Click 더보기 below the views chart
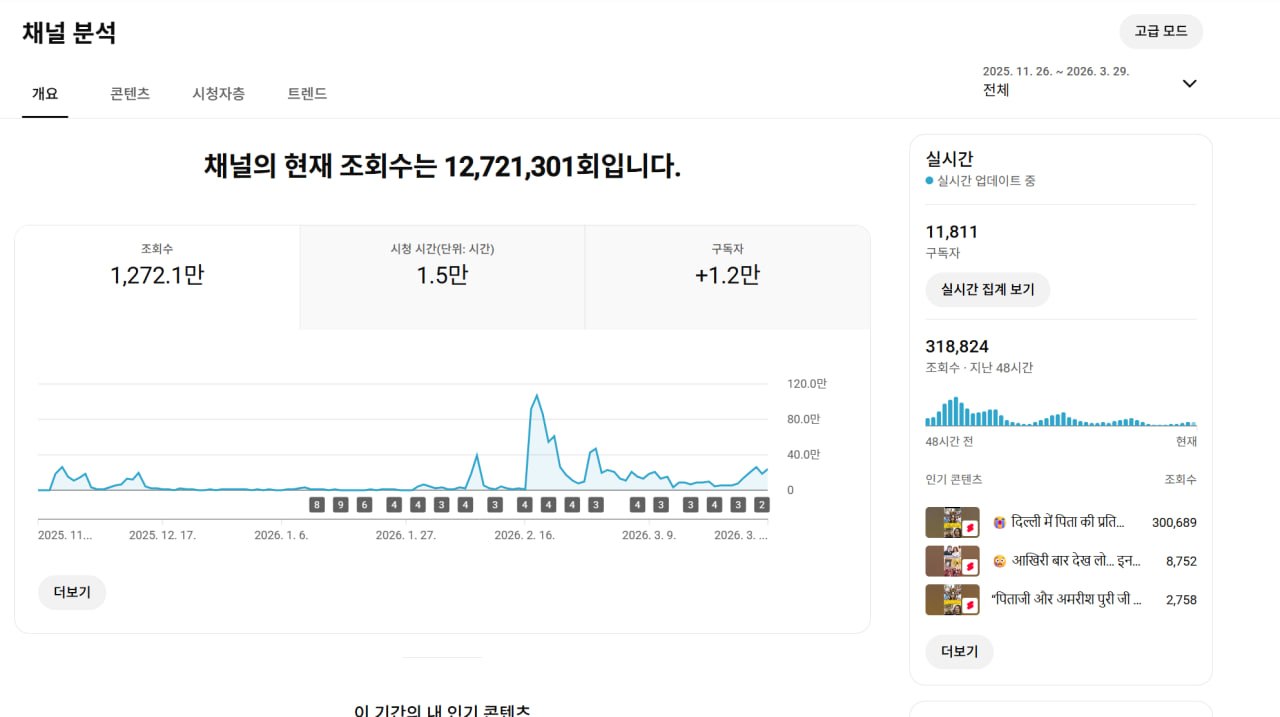 72,592
